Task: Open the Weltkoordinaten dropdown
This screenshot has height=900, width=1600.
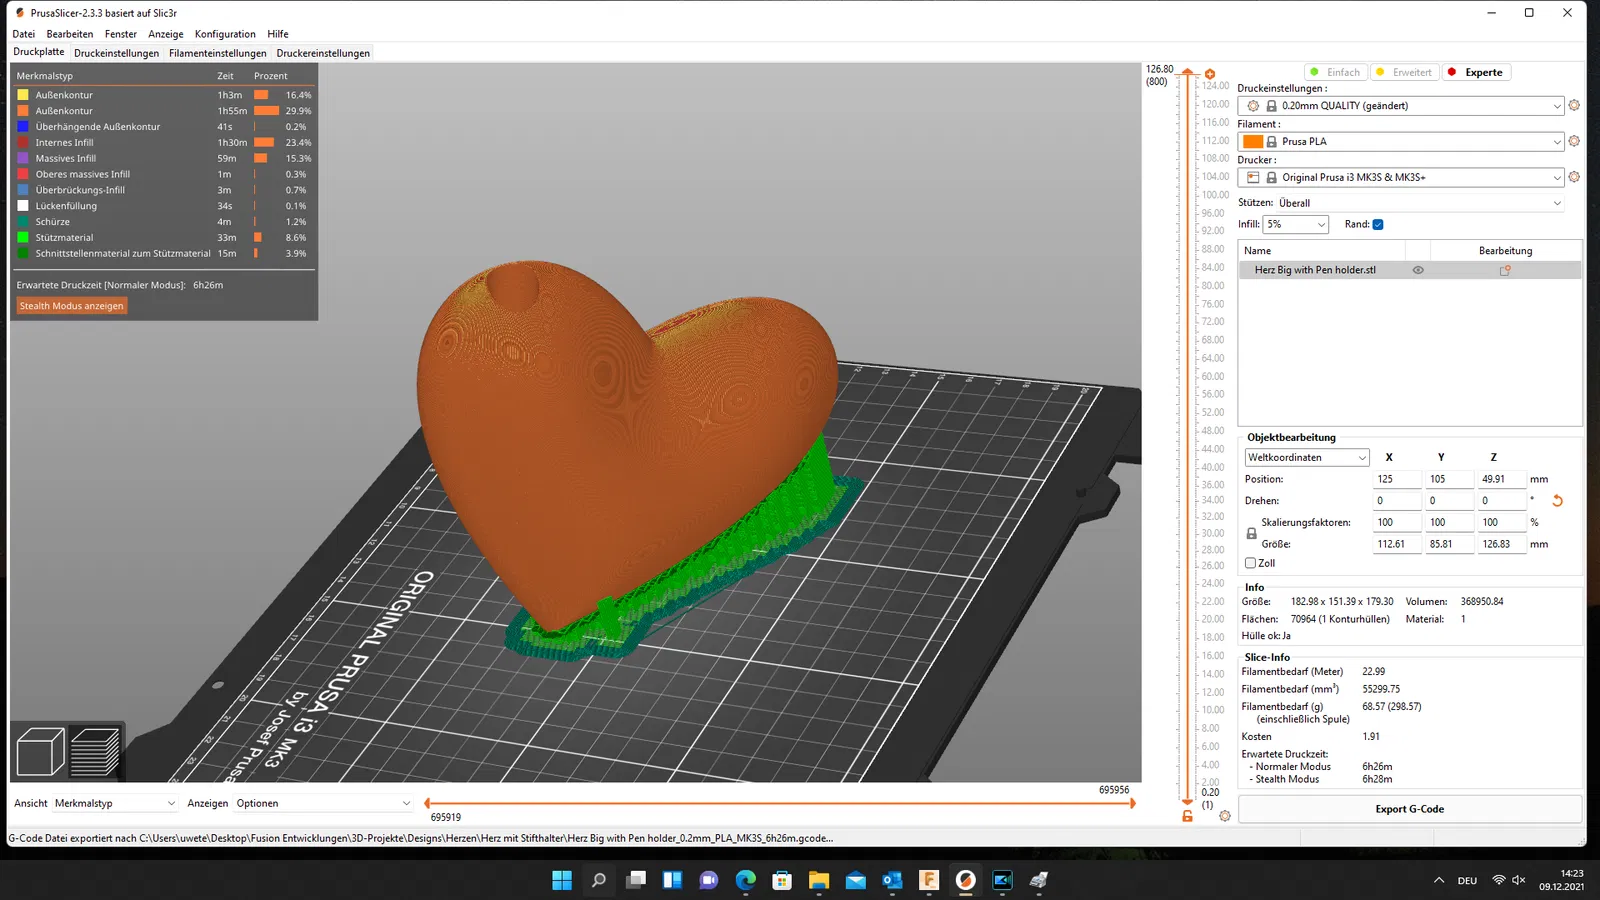Action: coord(1307,457)
